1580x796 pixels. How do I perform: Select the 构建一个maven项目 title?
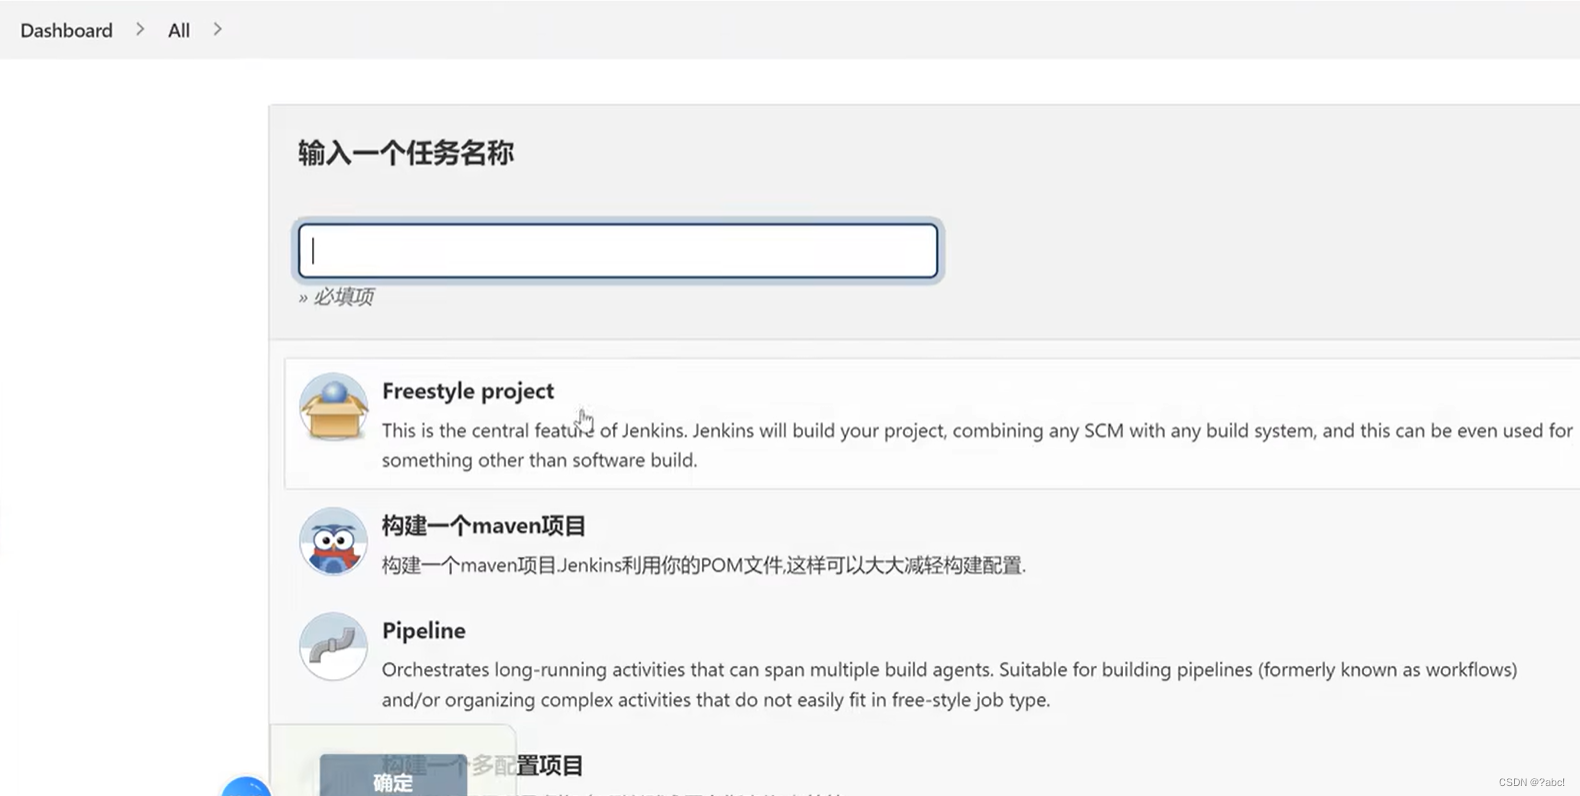click(484, 525)
